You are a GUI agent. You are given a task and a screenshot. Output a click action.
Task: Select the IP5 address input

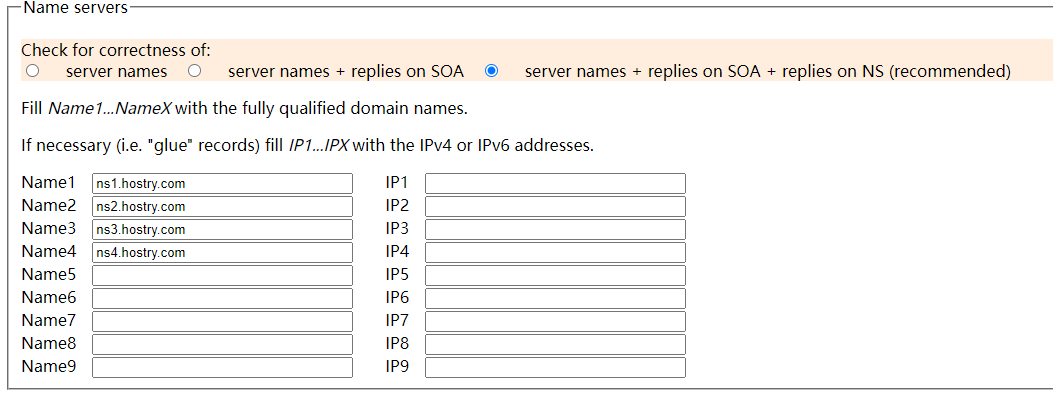click(555, 276)
